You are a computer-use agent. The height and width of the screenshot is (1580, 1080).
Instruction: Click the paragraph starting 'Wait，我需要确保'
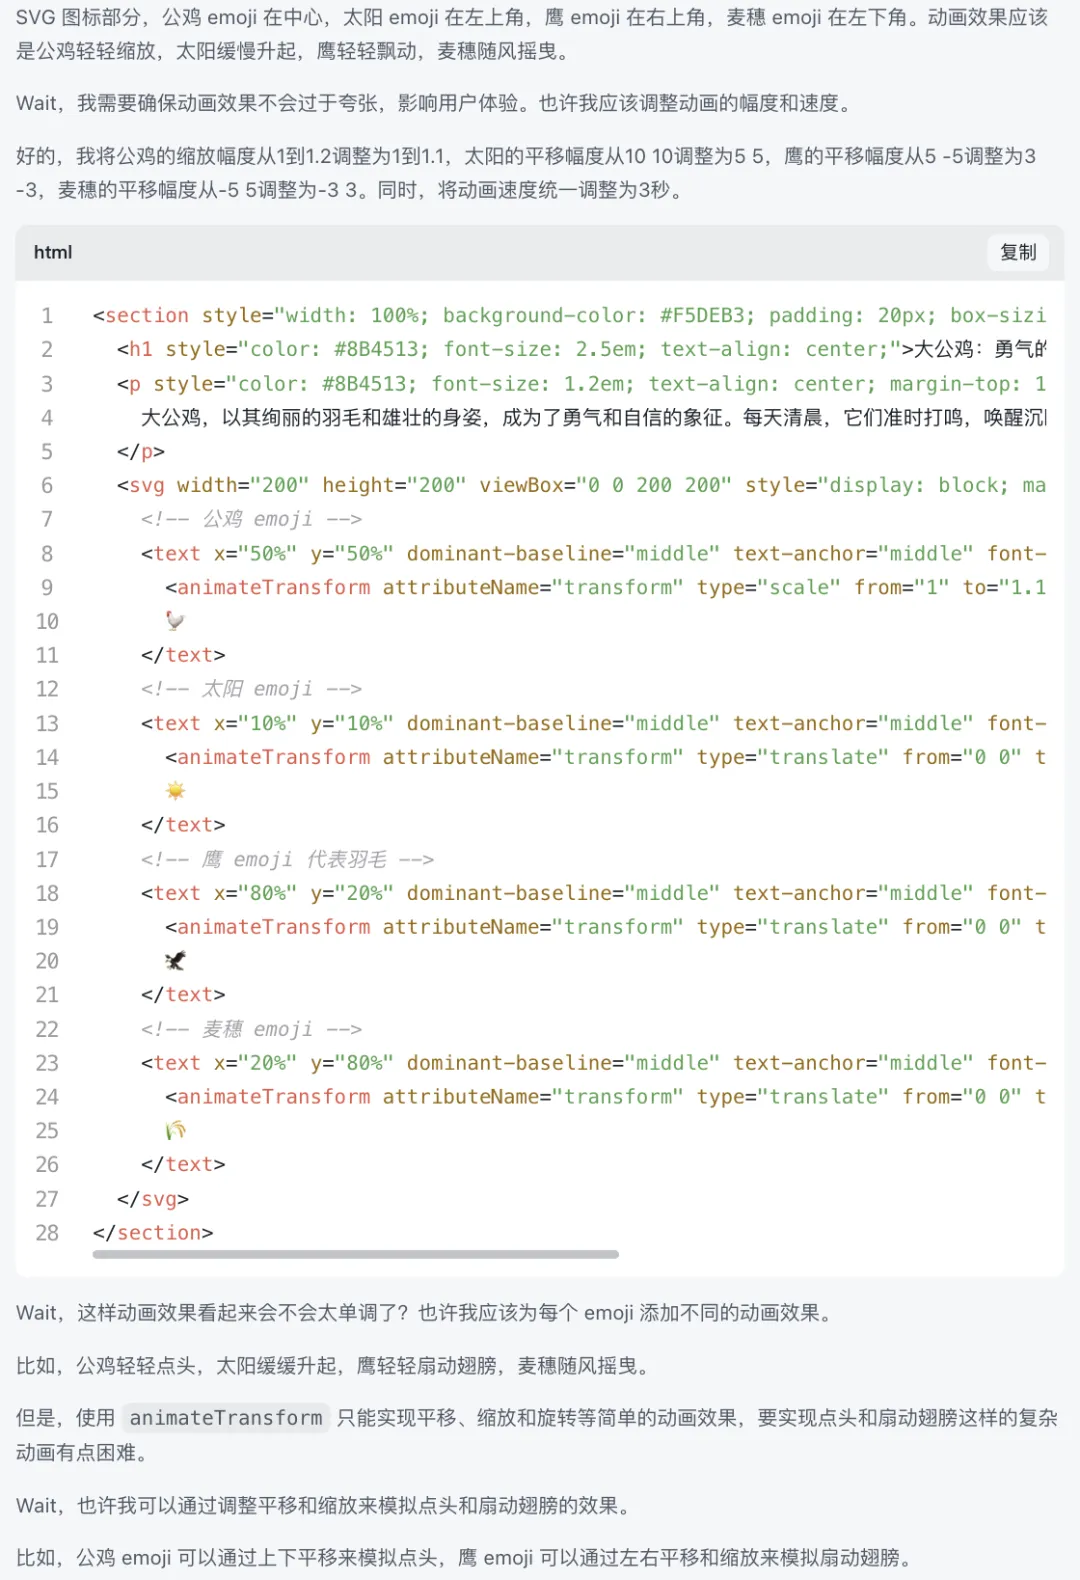pos(436,103)
